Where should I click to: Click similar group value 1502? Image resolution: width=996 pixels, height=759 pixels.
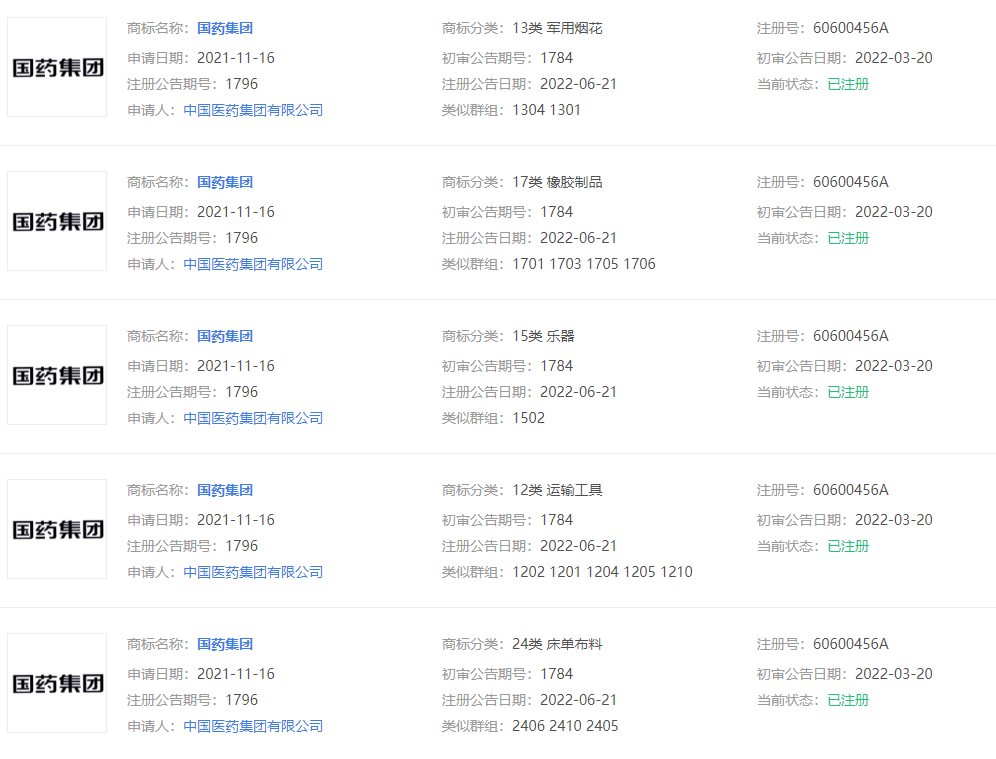[528, 419]
